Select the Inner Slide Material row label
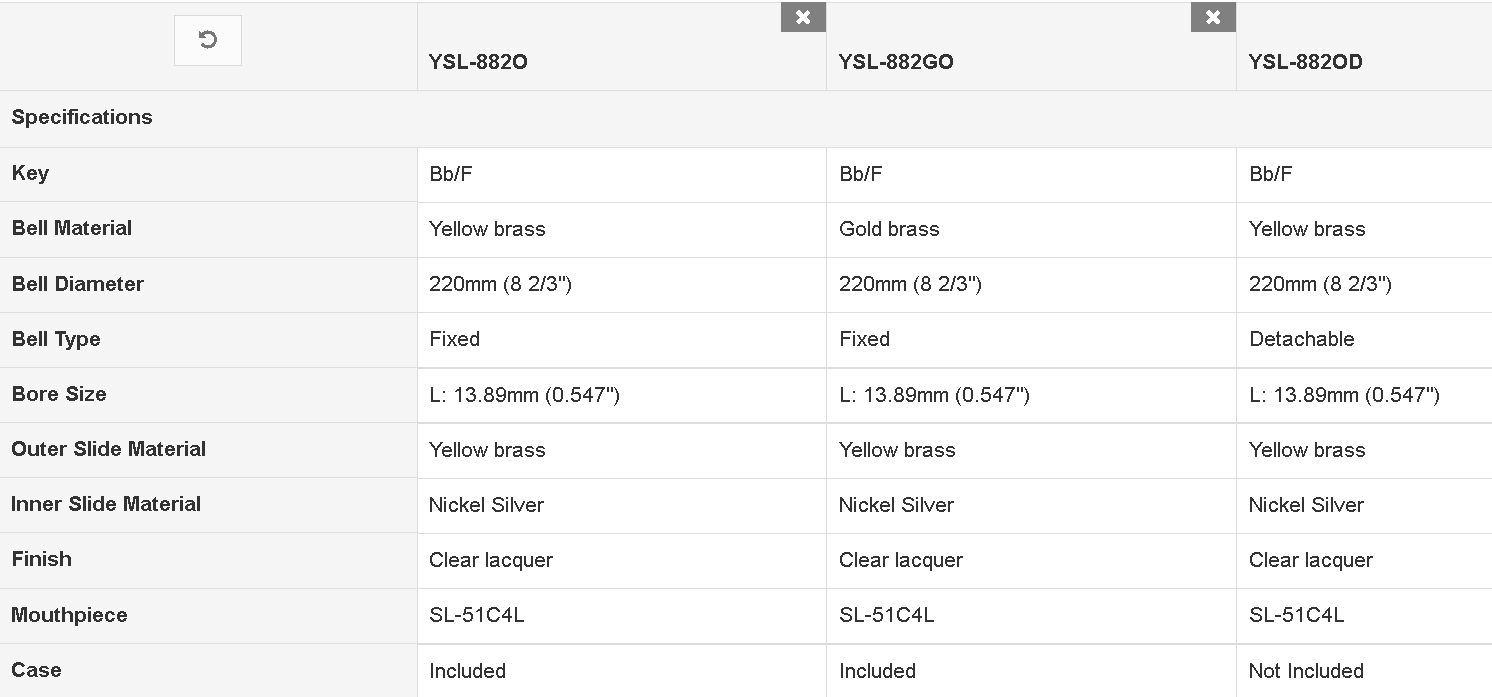This screenshot has width=1492, height=697. (106, 504)
